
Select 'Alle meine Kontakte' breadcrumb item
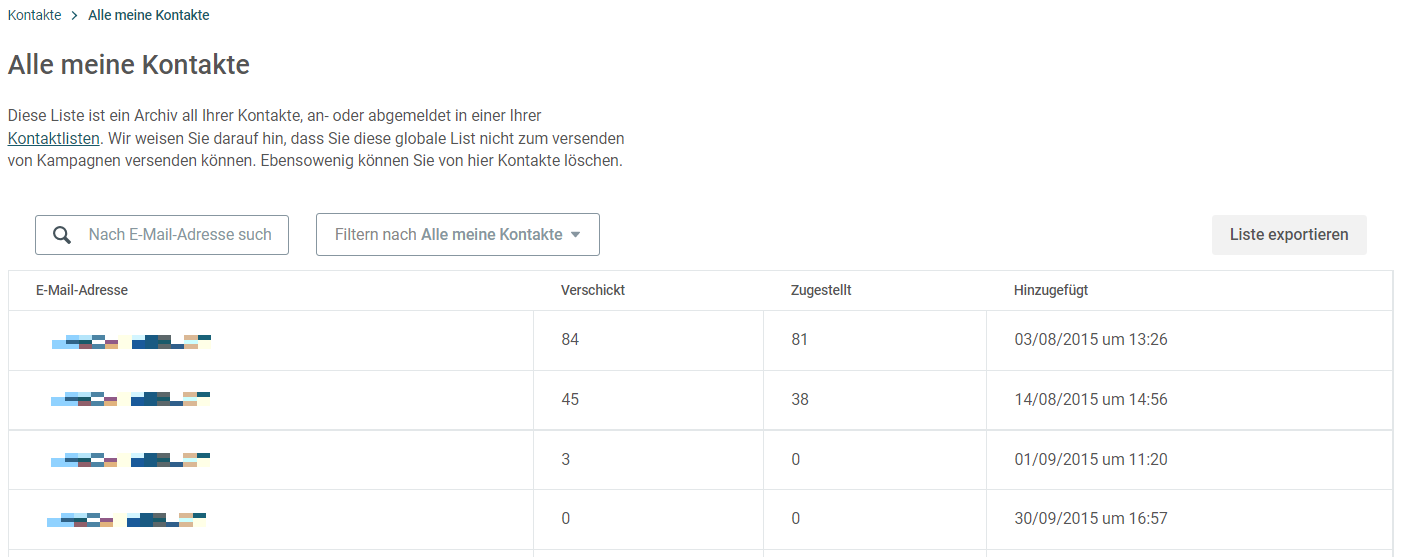pos(149,15)
